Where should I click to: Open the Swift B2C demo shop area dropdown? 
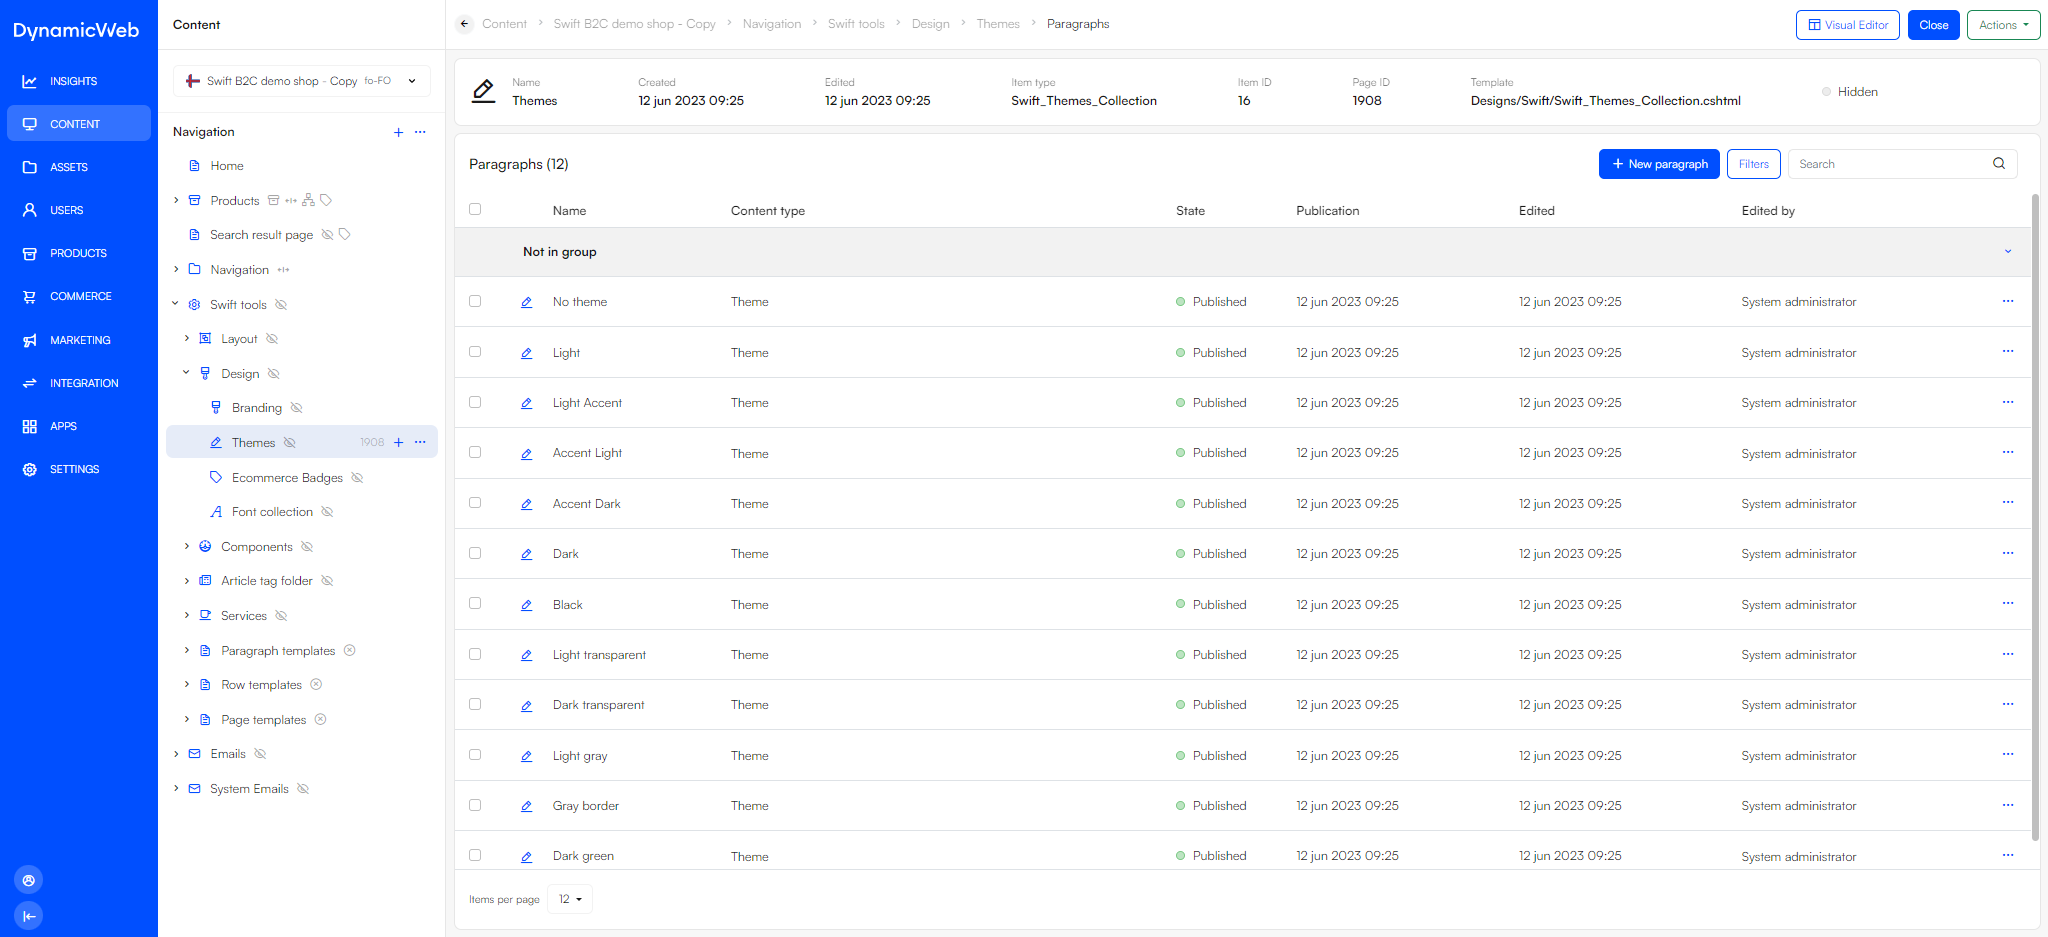coord(302,81)
